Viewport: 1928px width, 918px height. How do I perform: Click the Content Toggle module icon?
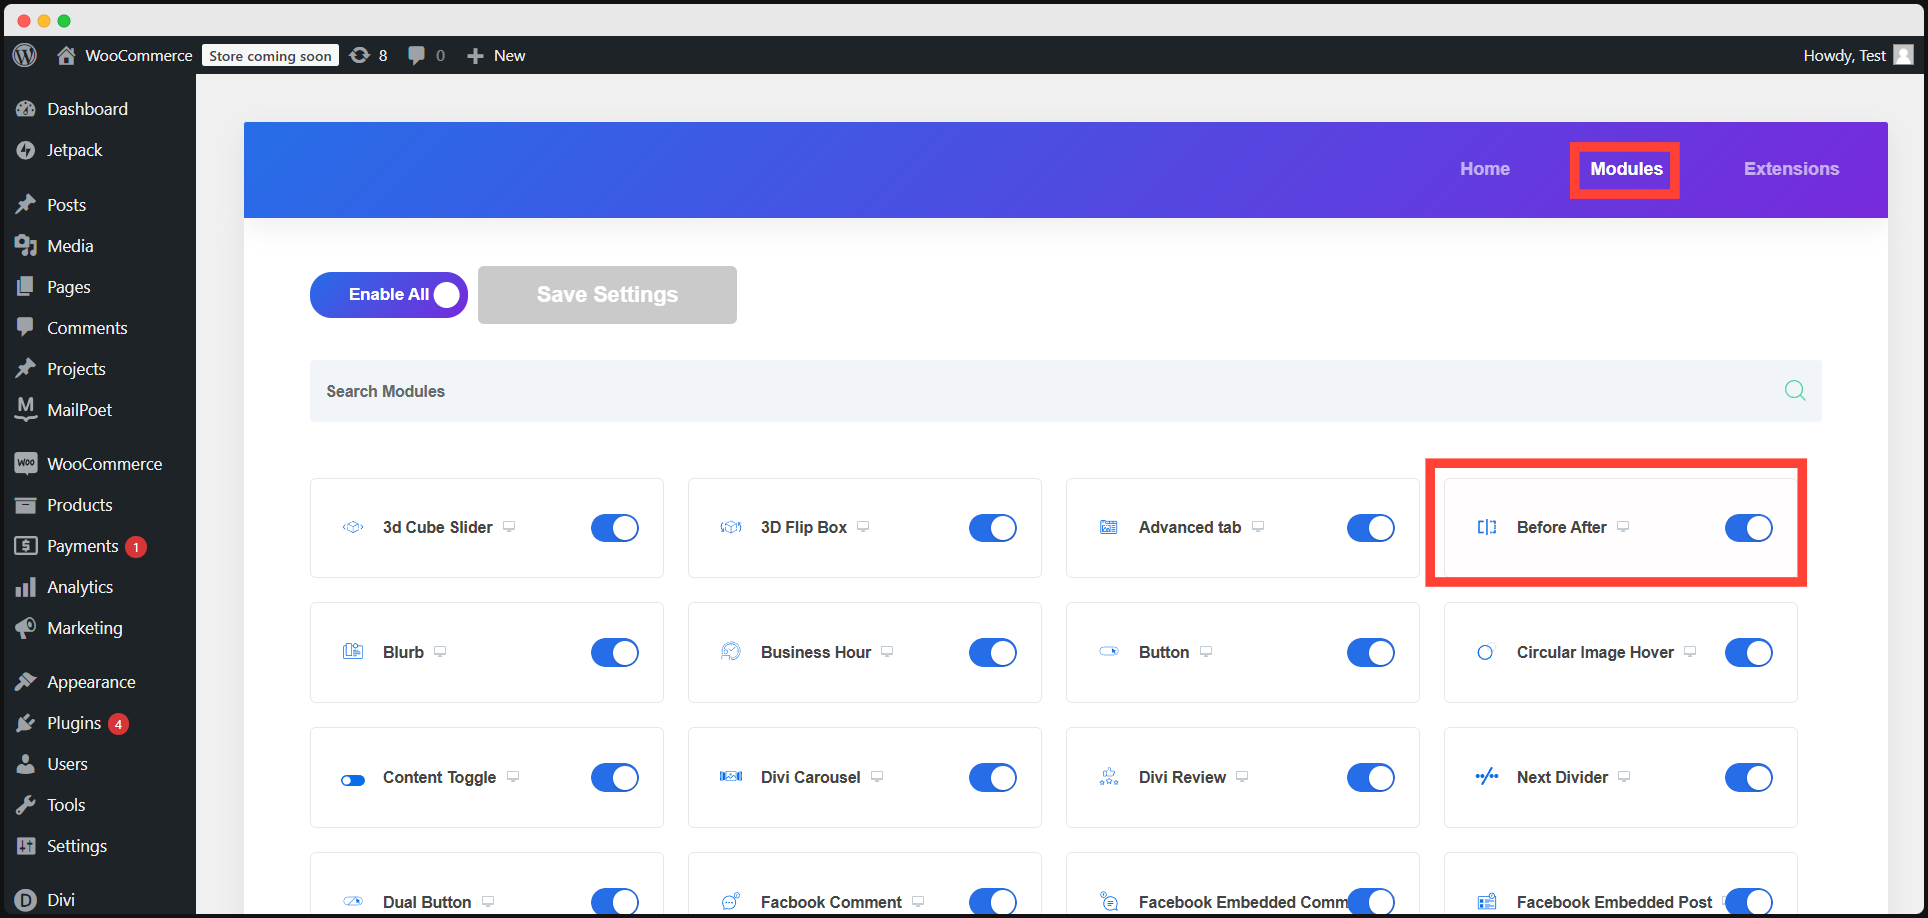353,780
